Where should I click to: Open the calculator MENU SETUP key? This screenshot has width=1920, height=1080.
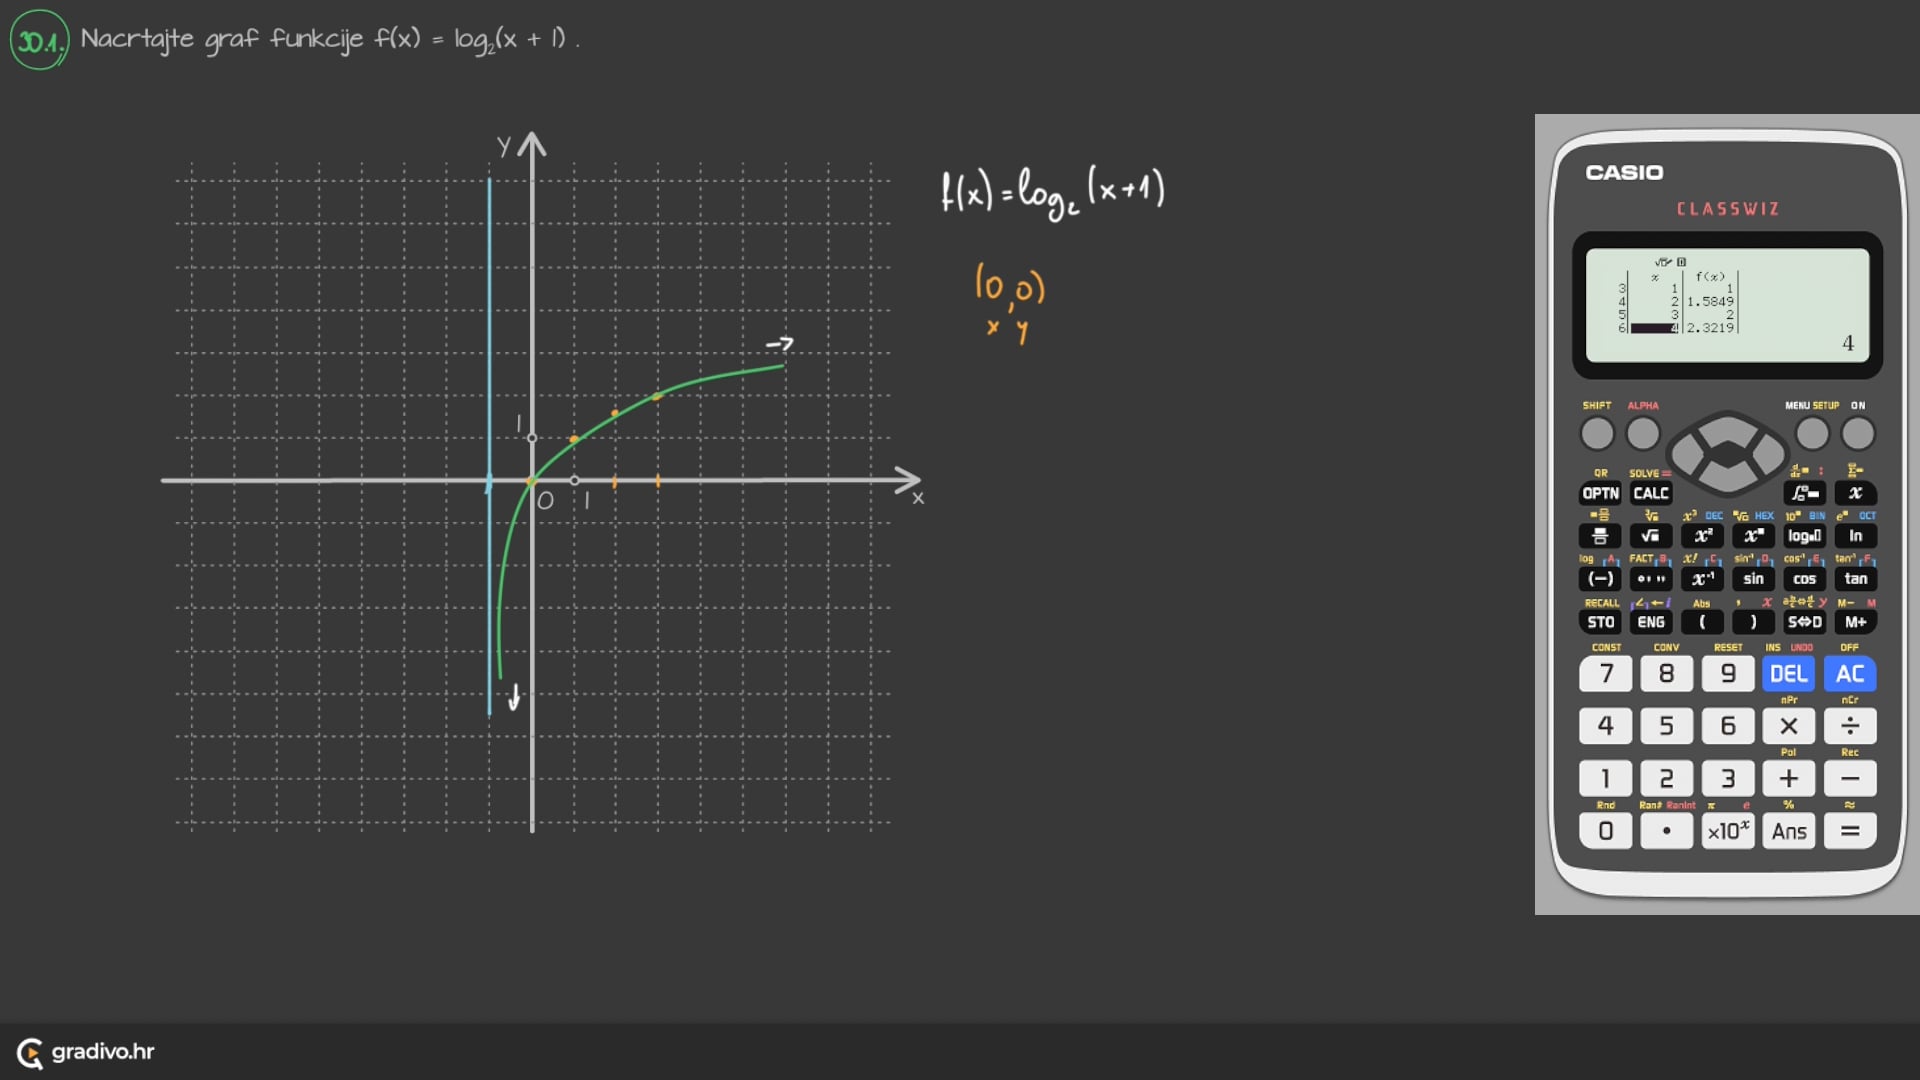tap(1811, 434)
